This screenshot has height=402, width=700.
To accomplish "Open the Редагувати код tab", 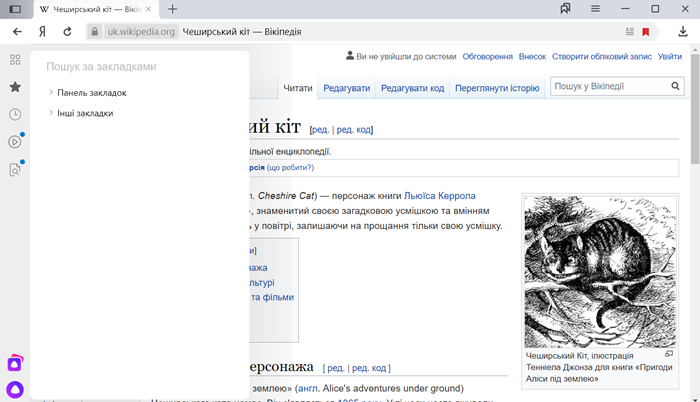I will click(x=412, y=88).
